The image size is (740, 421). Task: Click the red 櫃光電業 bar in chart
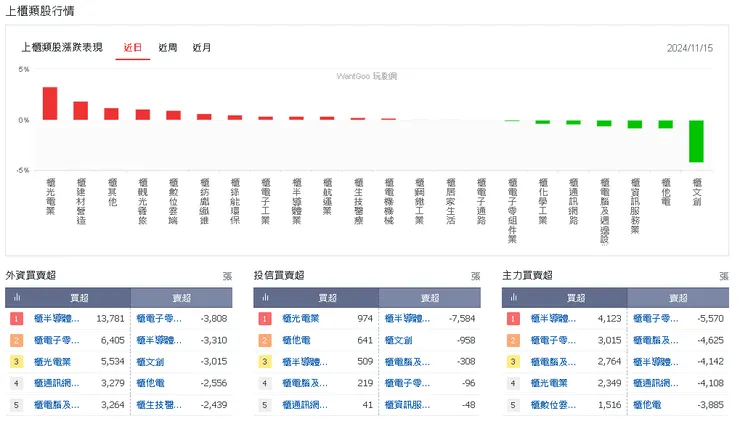tap(50, 103)
